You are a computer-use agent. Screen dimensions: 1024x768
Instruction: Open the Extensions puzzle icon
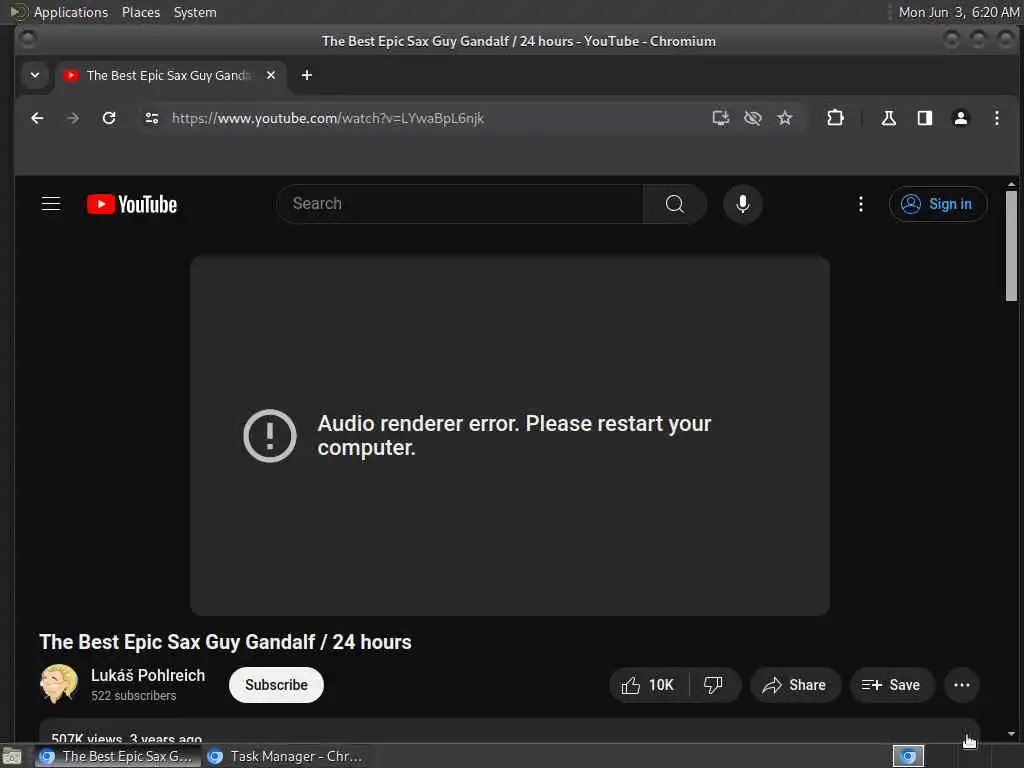pos(835,118)
